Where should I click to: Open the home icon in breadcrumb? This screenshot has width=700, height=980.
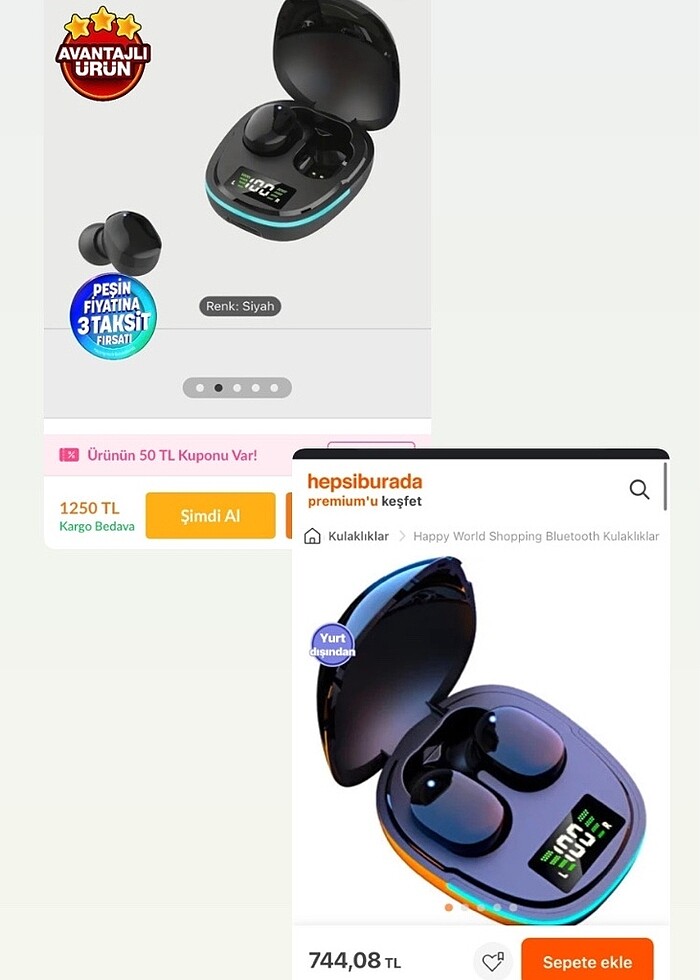coord(312,536)
